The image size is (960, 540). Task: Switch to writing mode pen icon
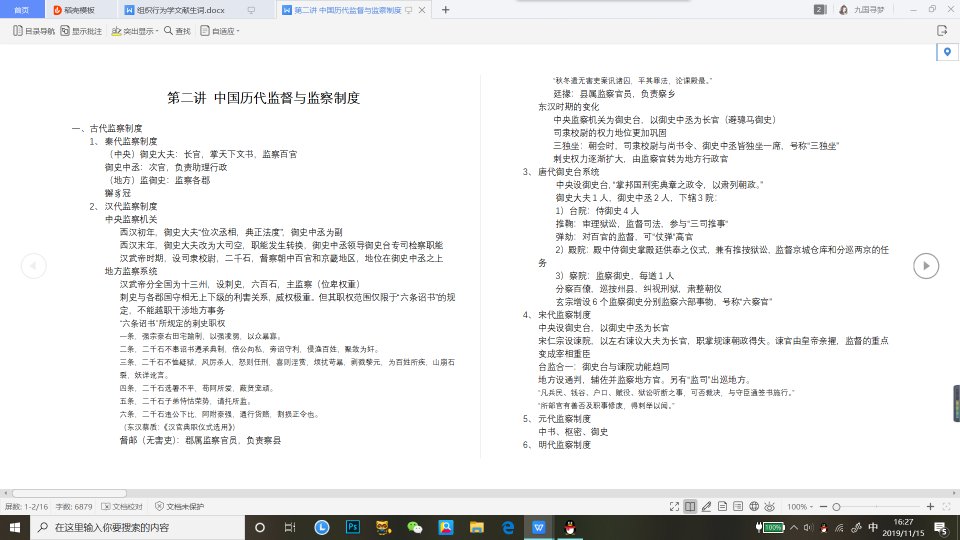point(706,506)
